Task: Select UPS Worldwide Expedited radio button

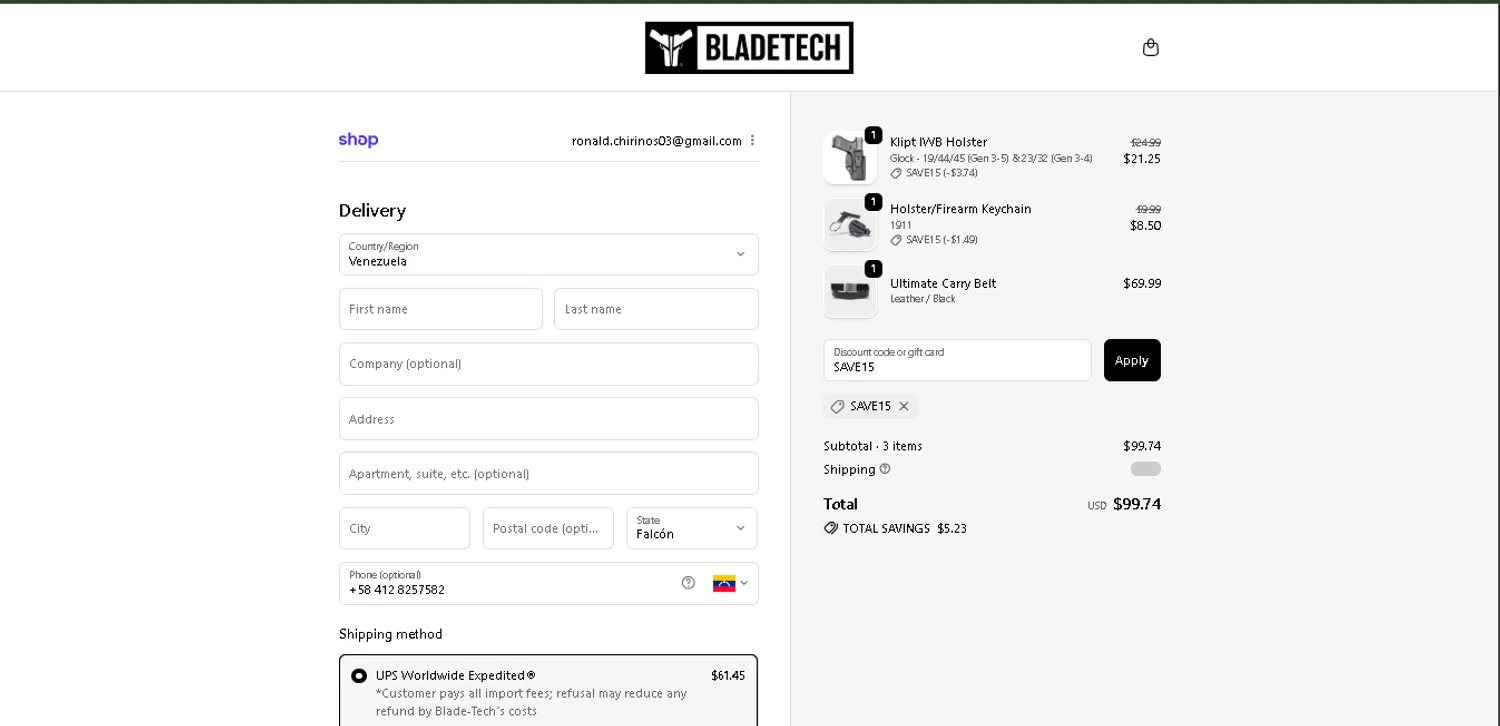Action: tap(359, 676)
